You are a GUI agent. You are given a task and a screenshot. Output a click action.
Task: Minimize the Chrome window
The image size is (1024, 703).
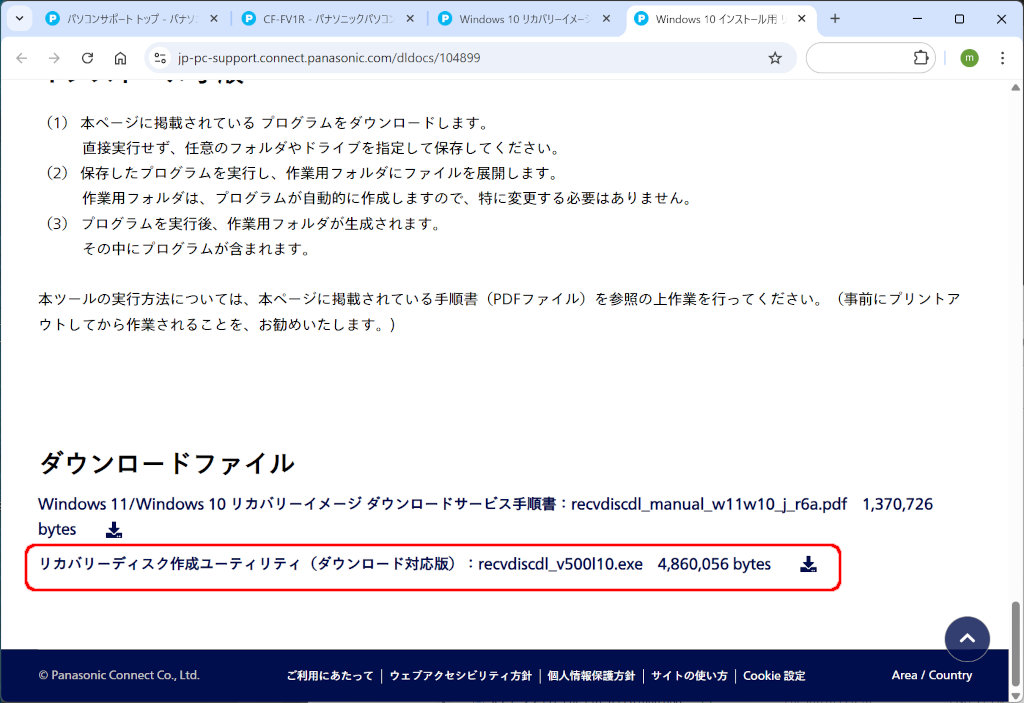pos(918,19)
